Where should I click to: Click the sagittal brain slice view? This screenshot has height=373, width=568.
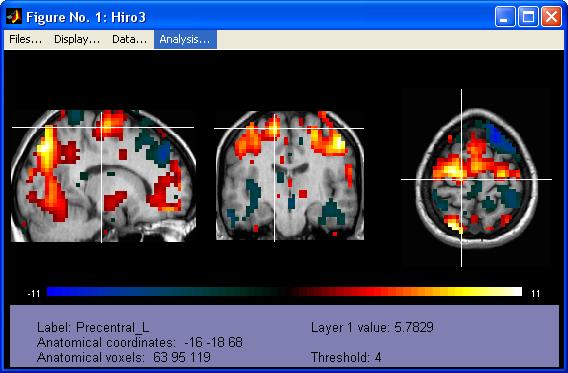pyautogui.click(x=103, y=176)
